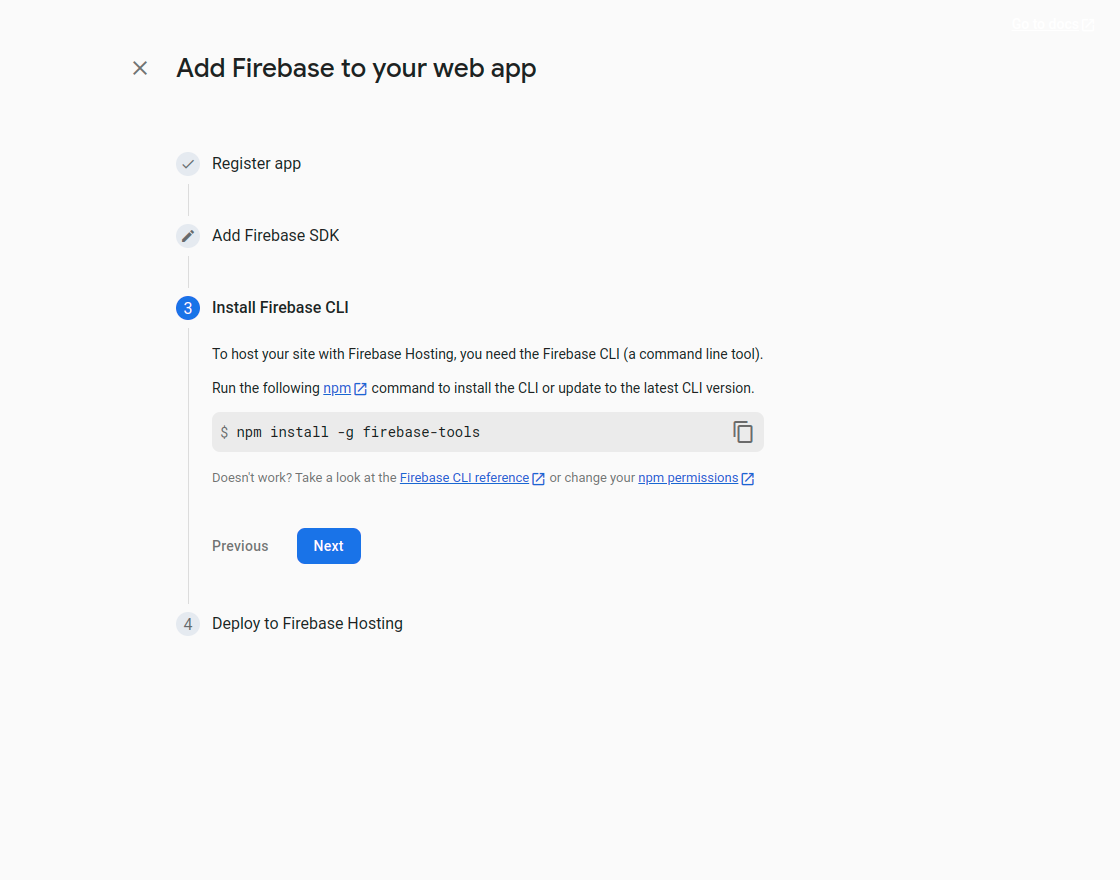Select the Install Firebase CLI step title
Image resolution: width=1120 pixels, height=880 pixels.
pyautogui.click(x=280, y=308)
